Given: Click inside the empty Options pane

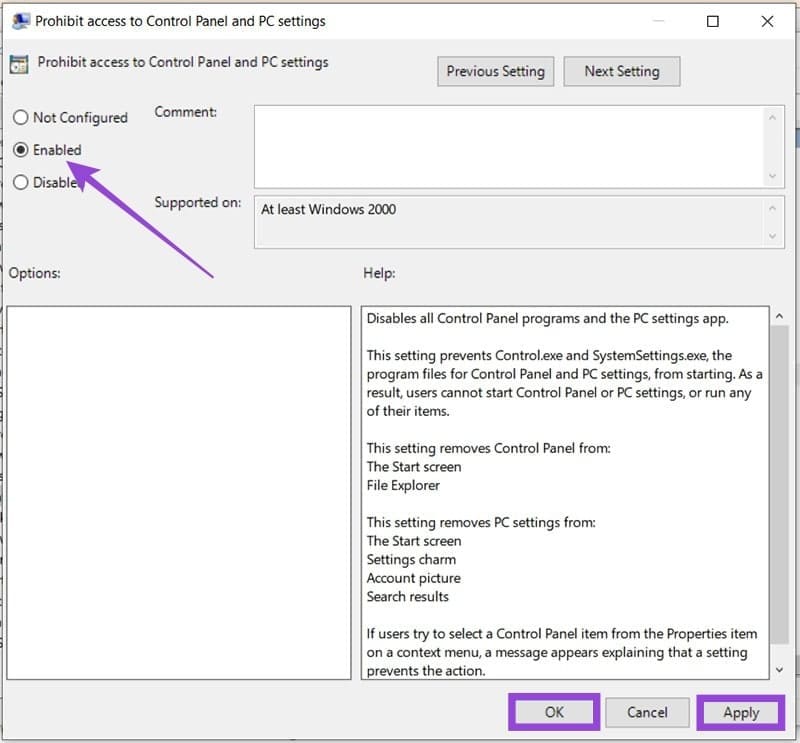Looking at the screenshot, I should coord(178,492).
